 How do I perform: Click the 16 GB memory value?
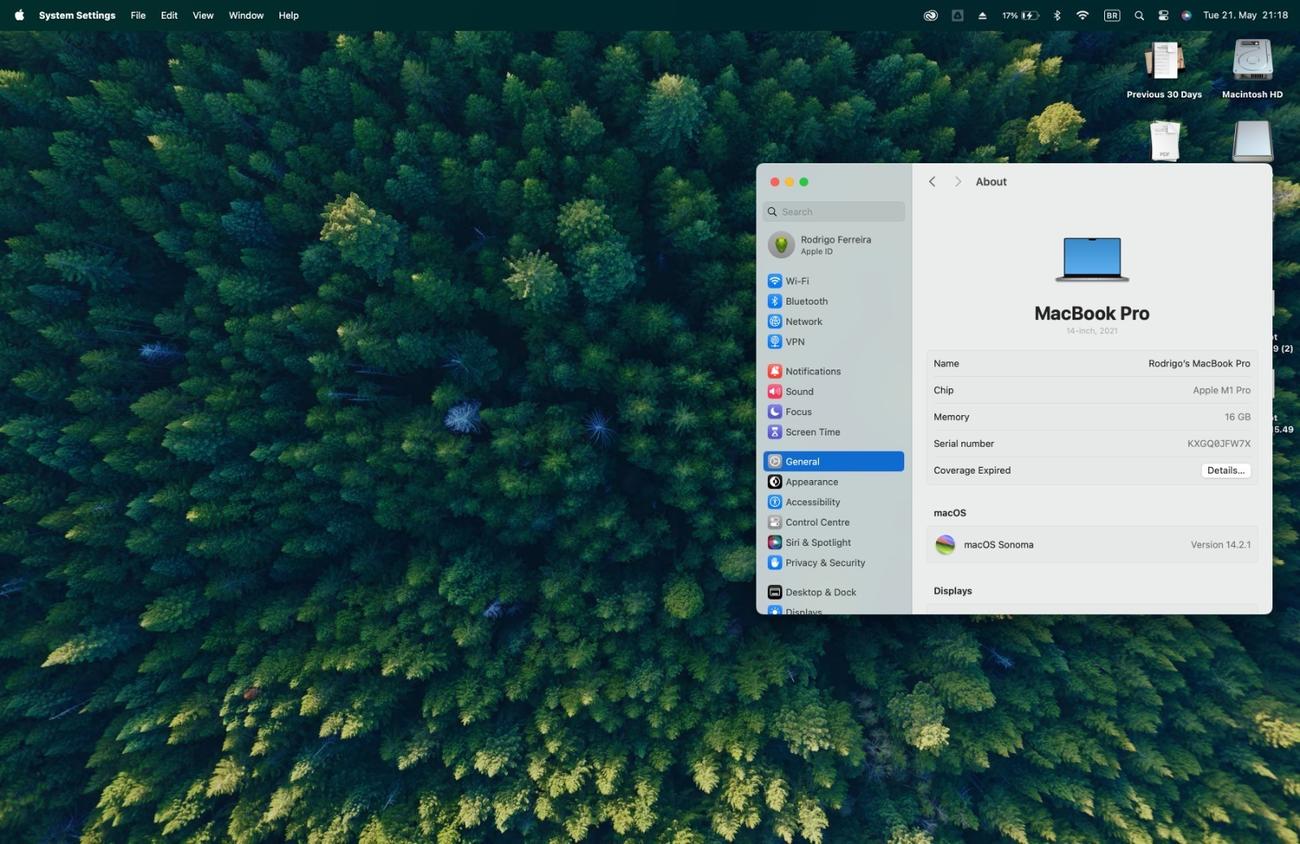[1237, 417]
